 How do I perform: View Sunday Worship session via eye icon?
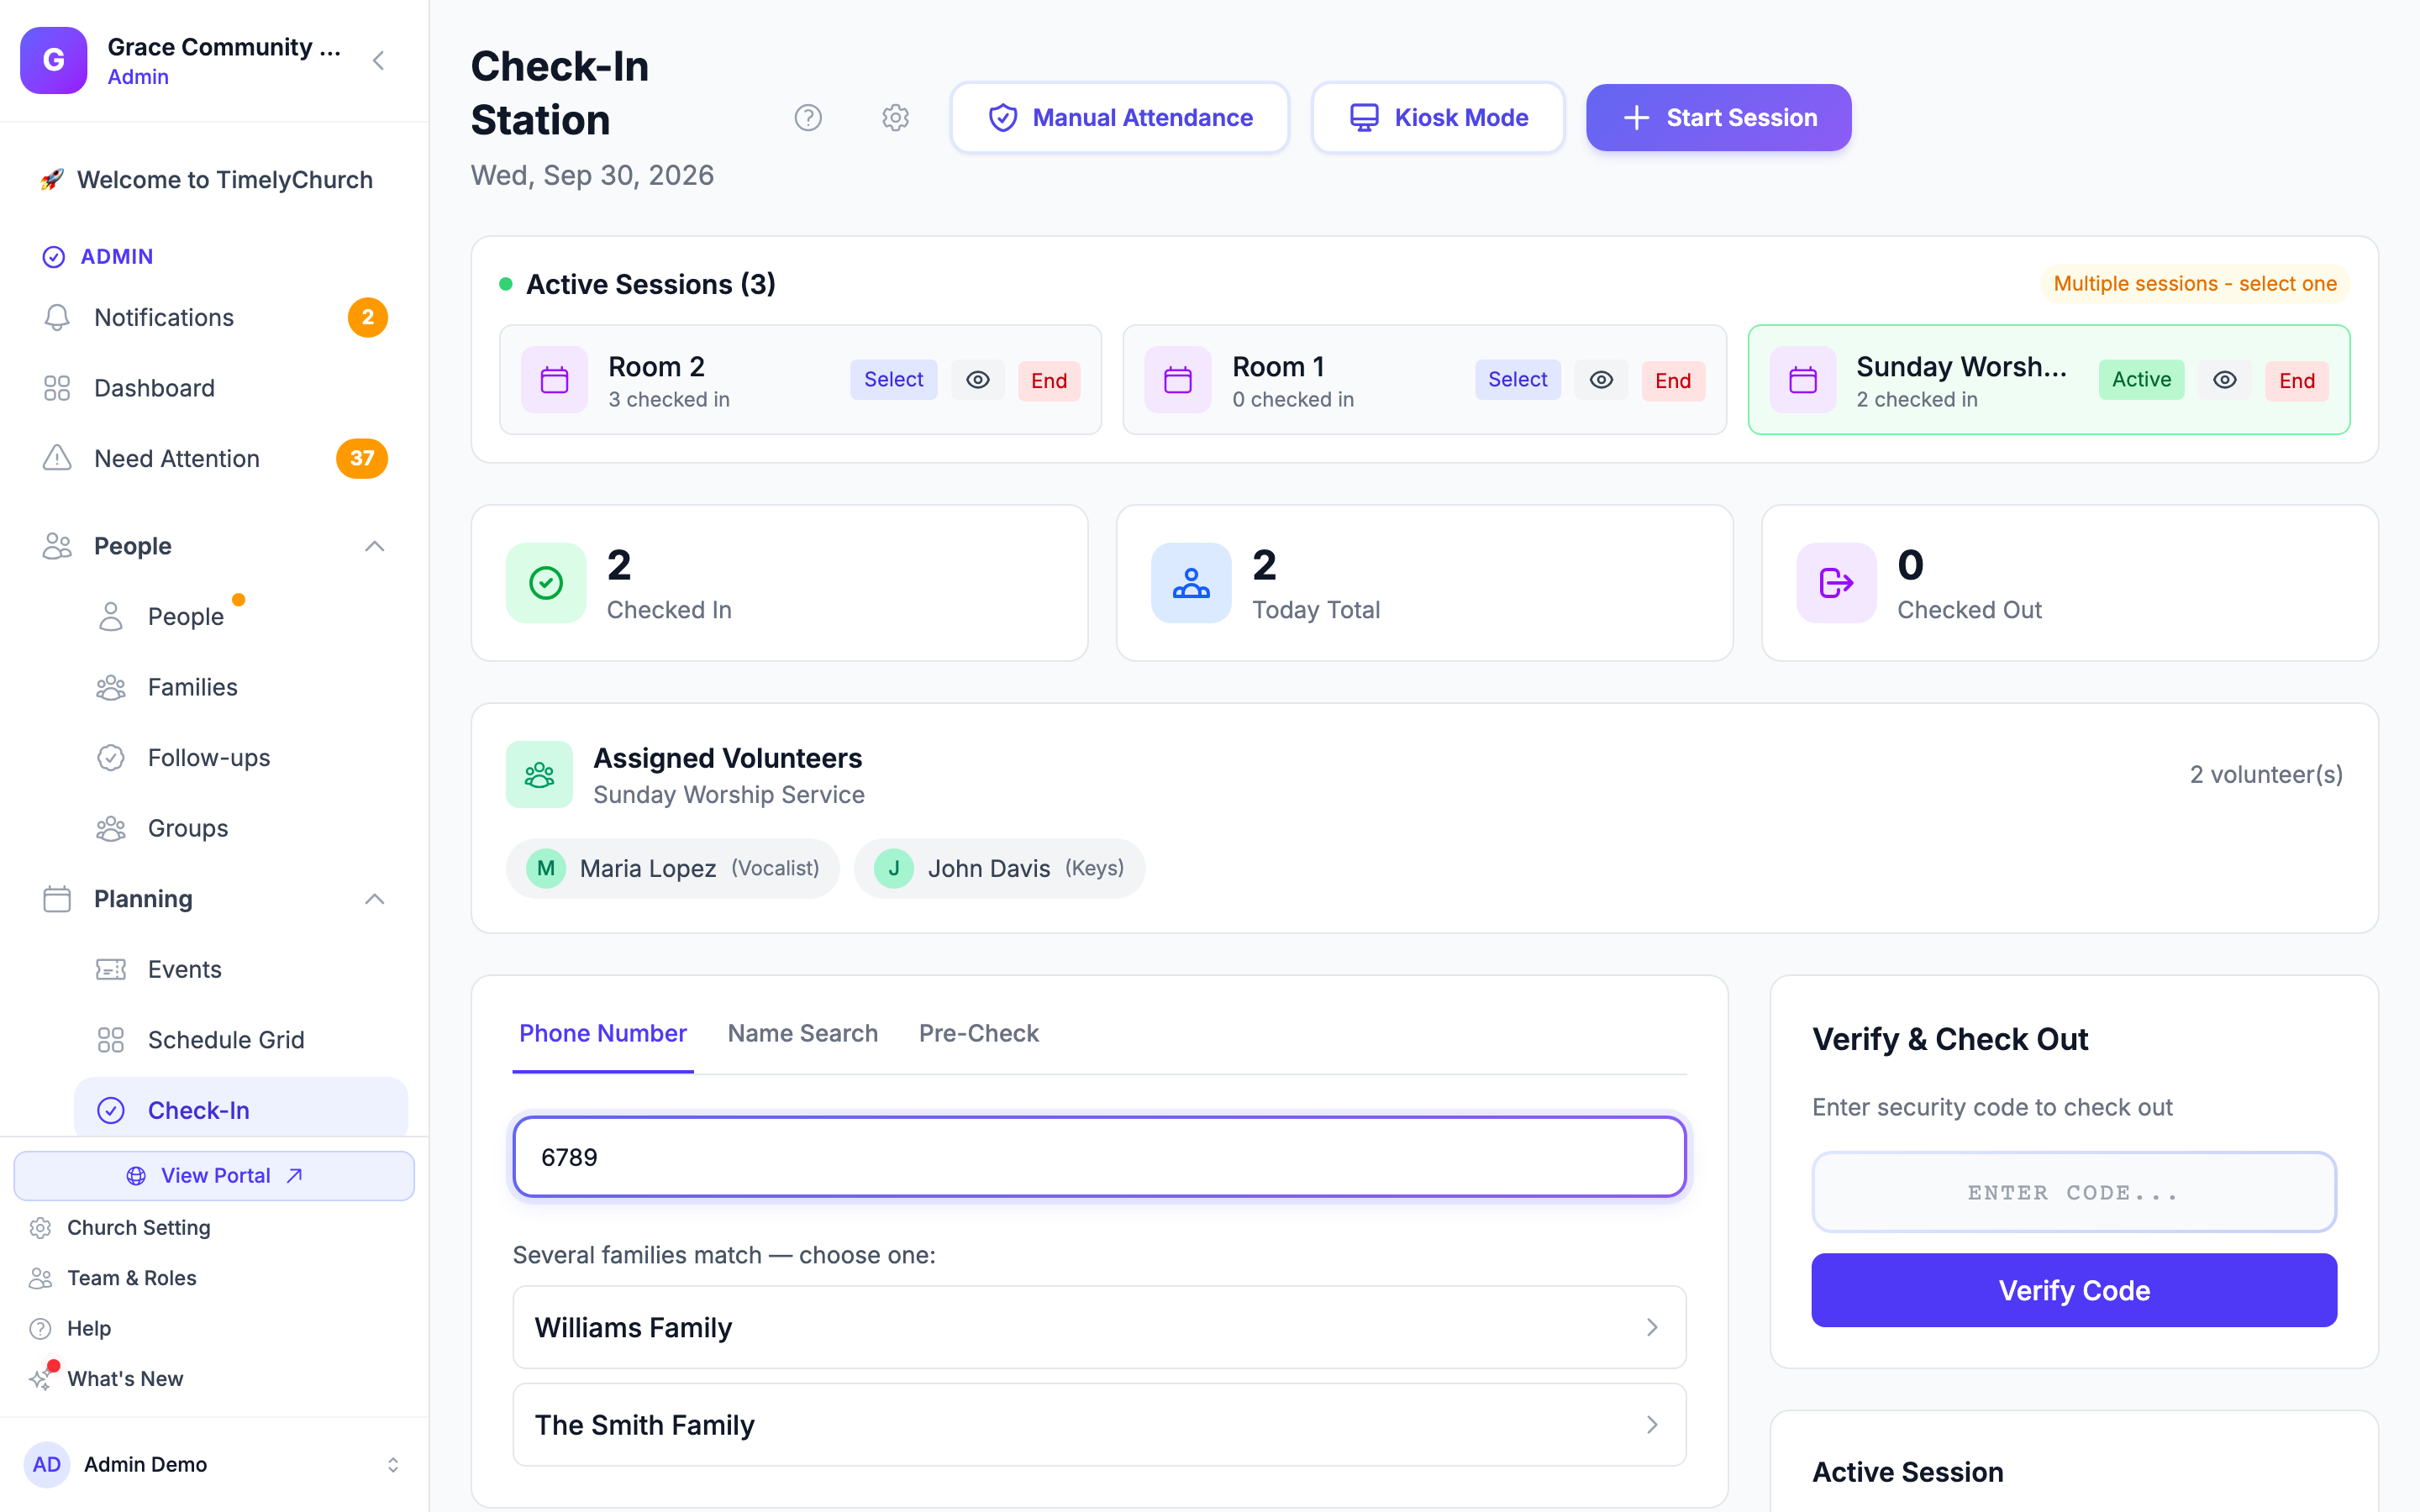coord(2225,380)
